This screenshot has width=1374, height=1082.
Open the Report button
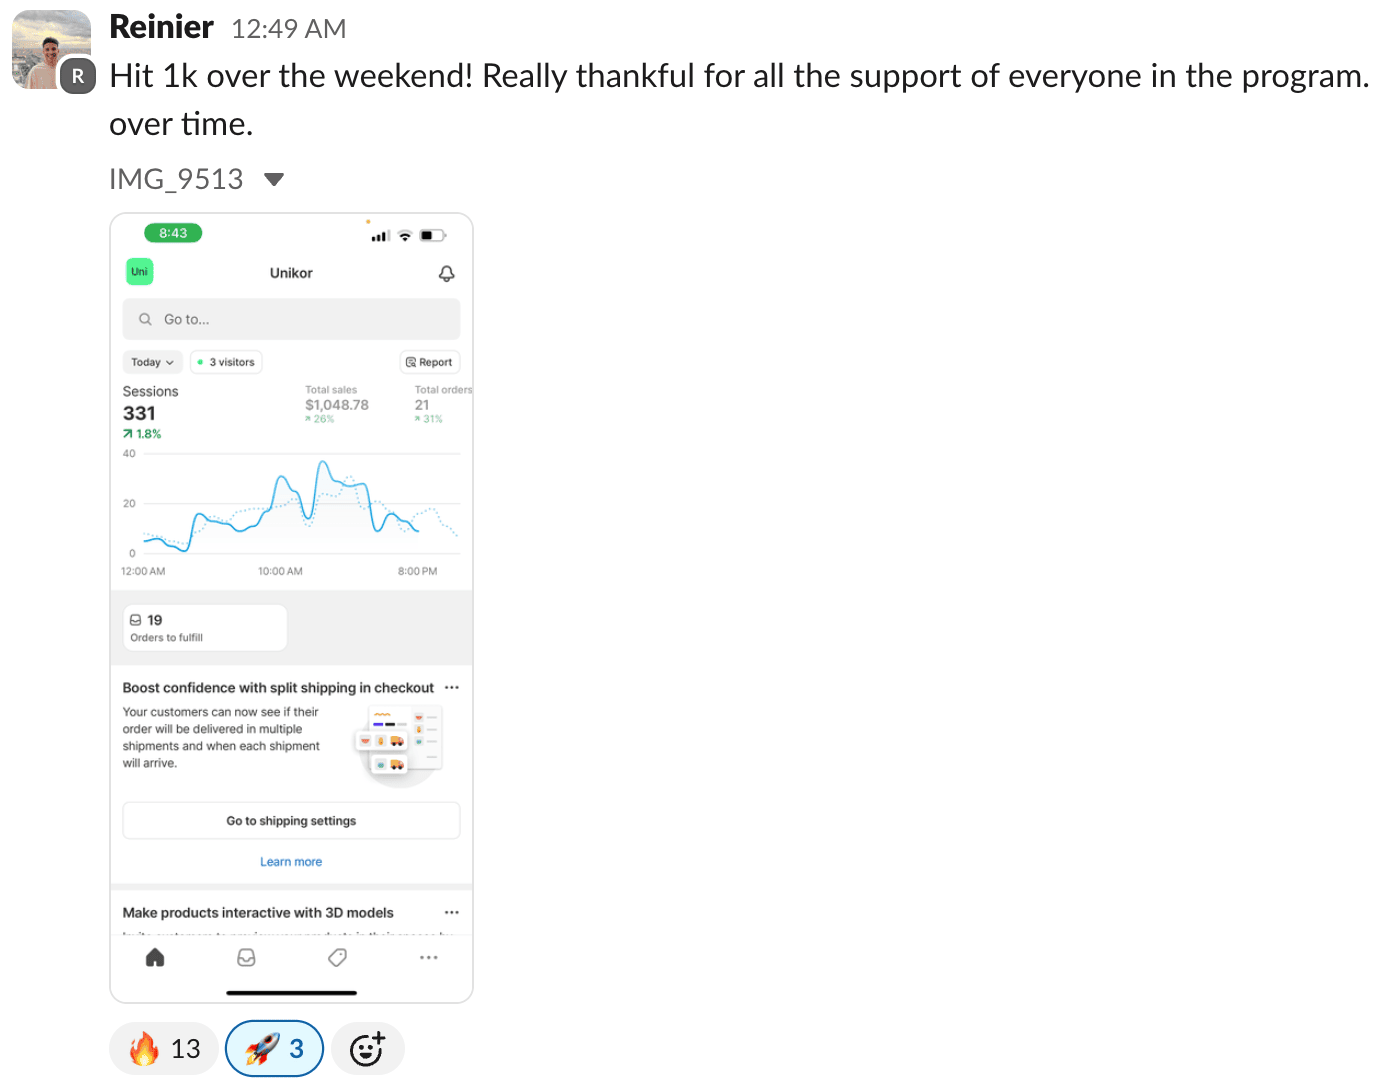[x=429, y=363]
